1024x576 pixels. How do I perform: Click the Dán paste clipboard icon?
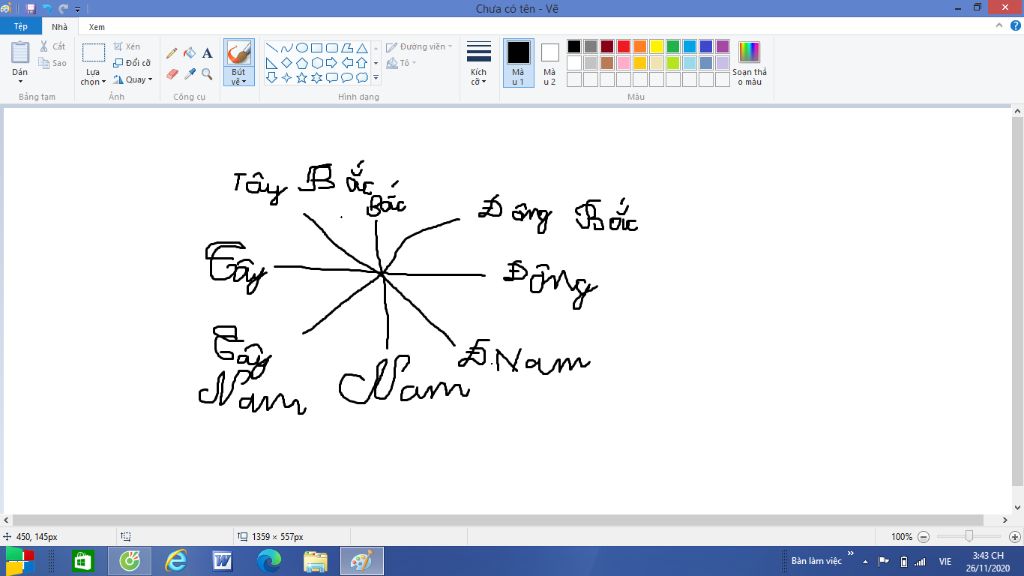point(20,52)
